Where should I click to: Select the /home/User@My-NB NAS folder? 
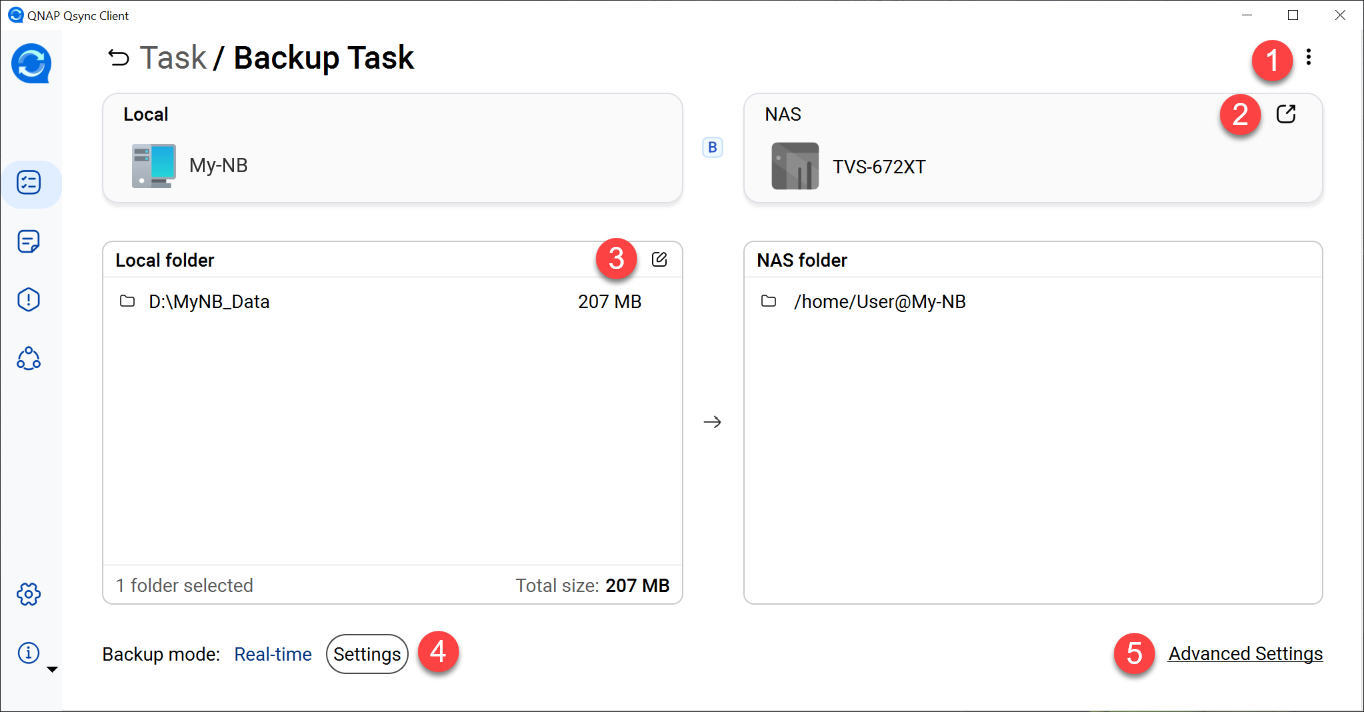pos(879,302)
